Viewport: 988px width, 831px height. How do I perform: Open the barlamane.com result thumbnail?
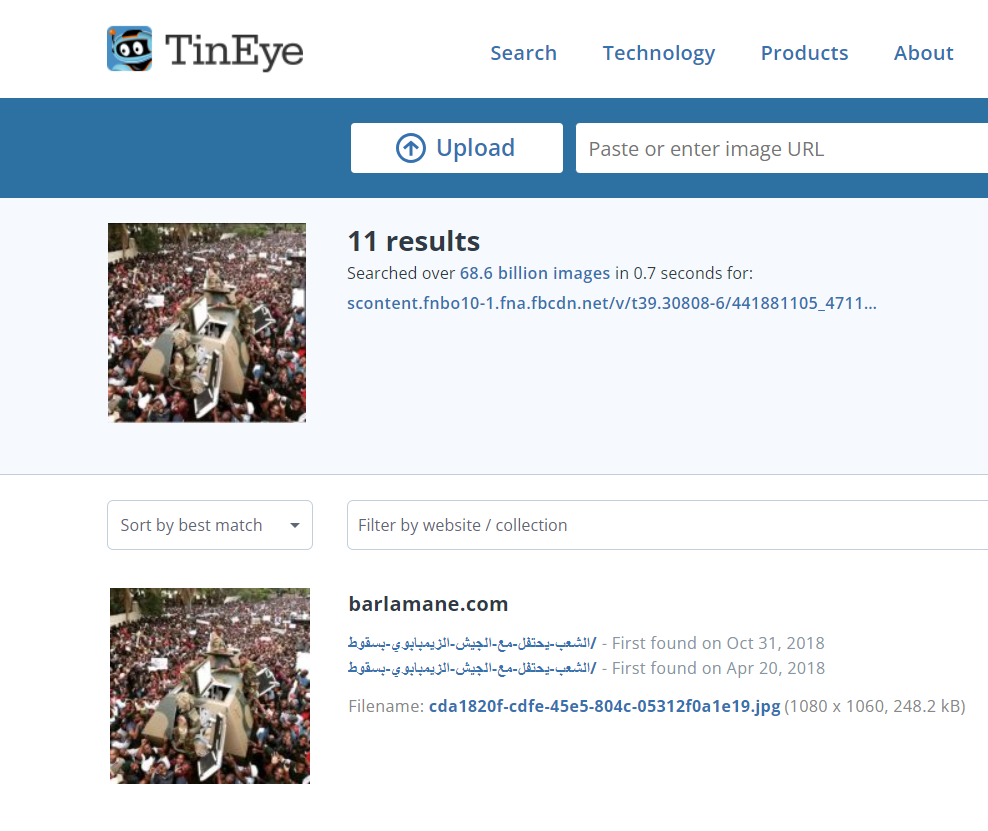click(209, 685)
